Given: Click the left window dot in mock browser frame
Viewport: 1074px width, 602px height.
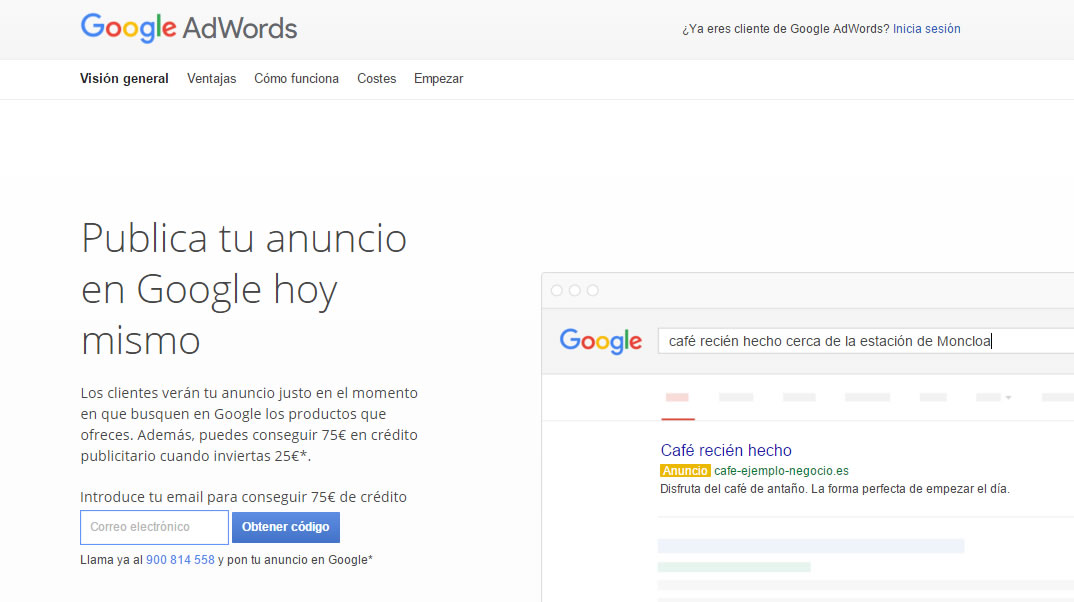Looking at the screenshot, I should click(x=557, y=290).
